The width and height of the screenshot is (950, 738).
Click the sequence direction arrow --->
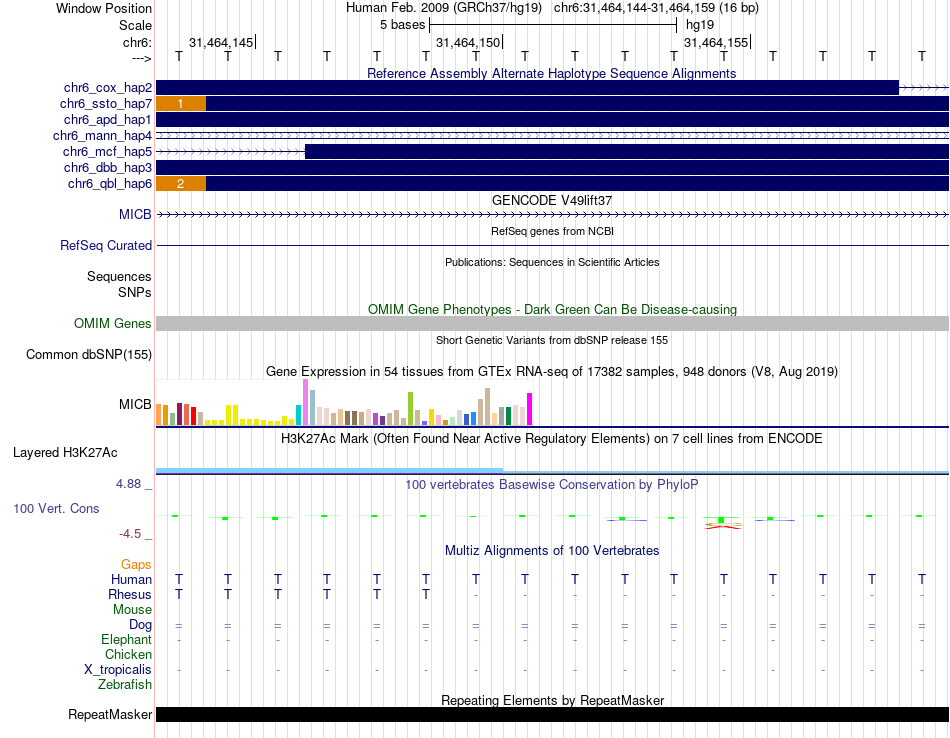click(x=142, y=58)
